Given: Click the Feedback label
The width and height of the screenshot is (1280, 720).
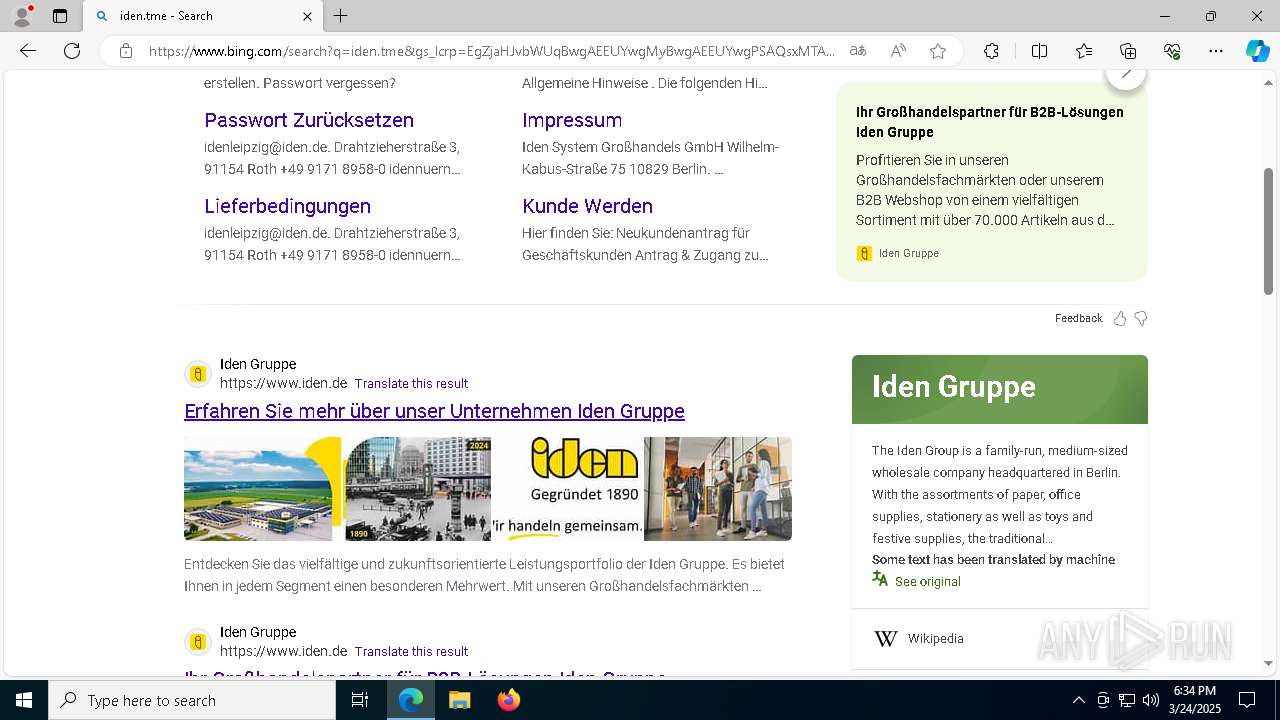Looking at the screenshot, I should [1078, 318].
